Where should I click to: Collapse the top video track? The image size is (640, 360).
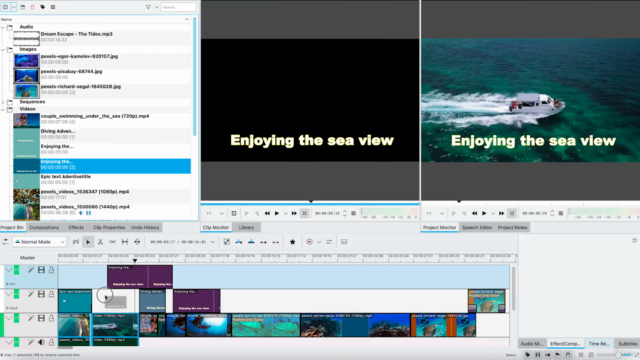[x=9, y=270]
